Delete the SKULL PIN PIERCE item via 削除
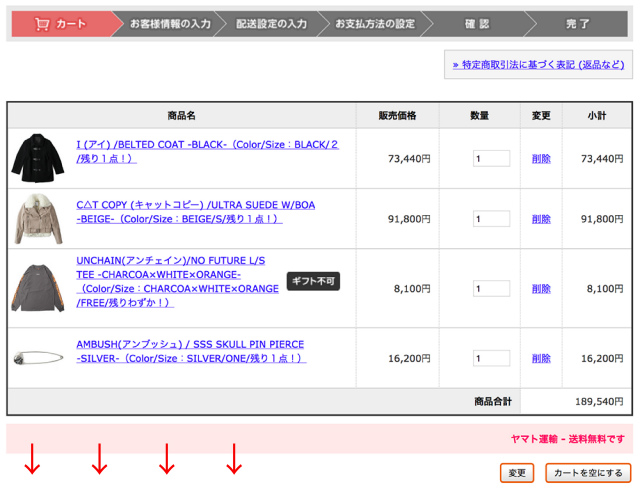 (x=541, y=359)
